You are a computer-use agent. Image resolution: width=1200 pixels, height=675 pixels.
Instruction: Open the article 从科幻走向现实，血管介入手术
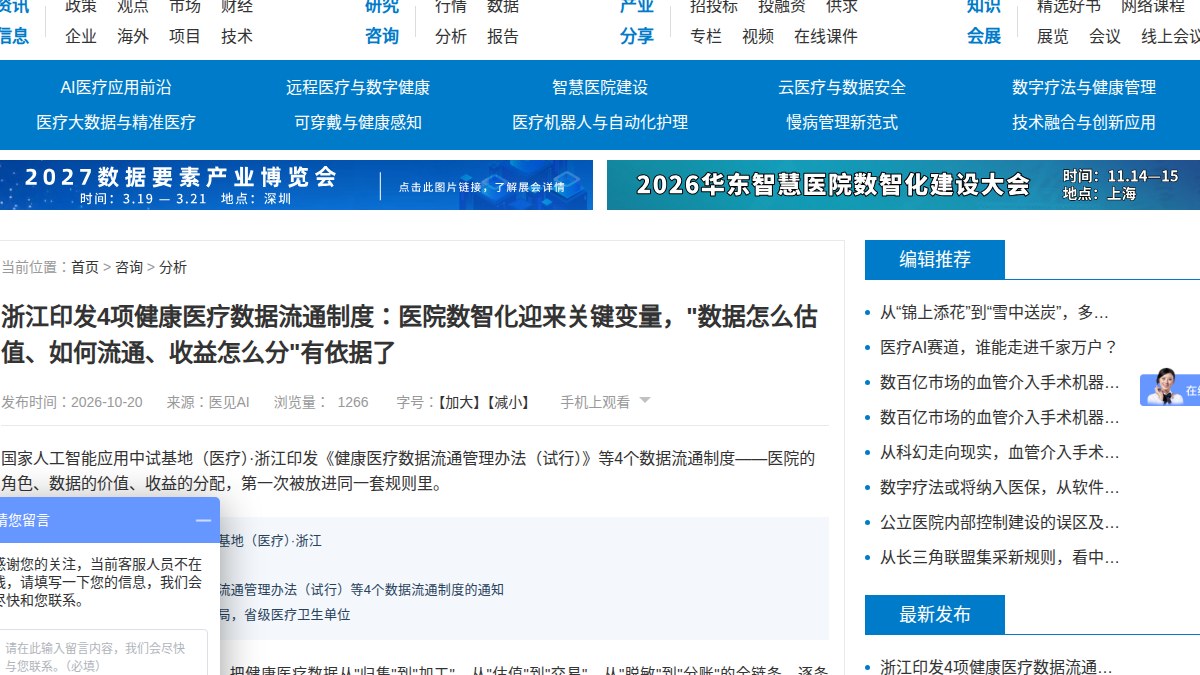[1000, 452]
